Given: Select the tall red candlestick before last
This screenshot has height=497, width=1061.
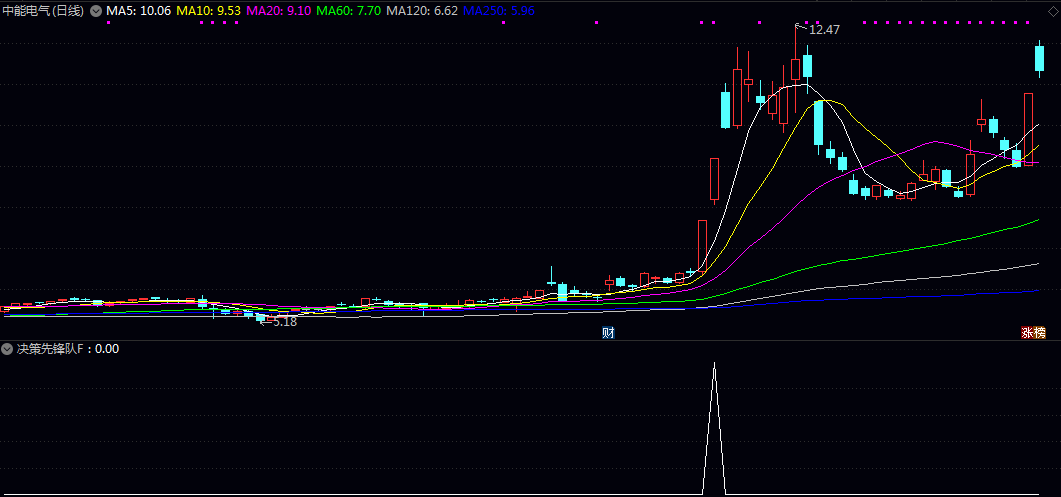Looking at the screenshot, I should (x=1029, y=129).
